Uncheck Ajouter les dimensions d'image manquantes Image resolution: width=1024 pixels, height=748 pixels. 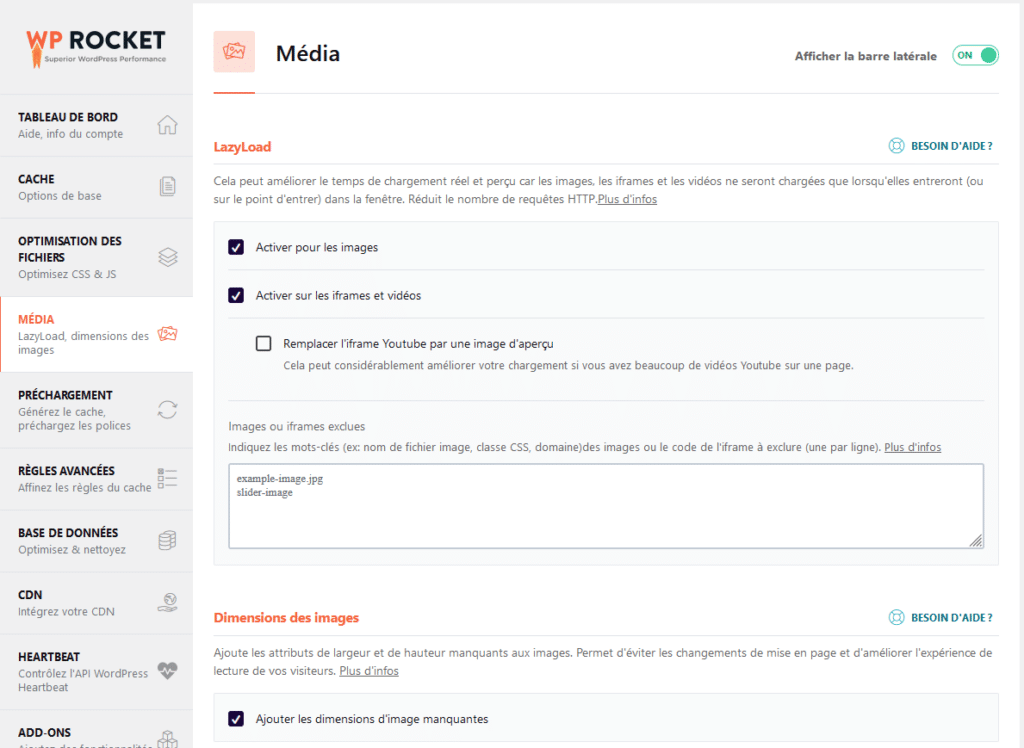pos(236,719)
